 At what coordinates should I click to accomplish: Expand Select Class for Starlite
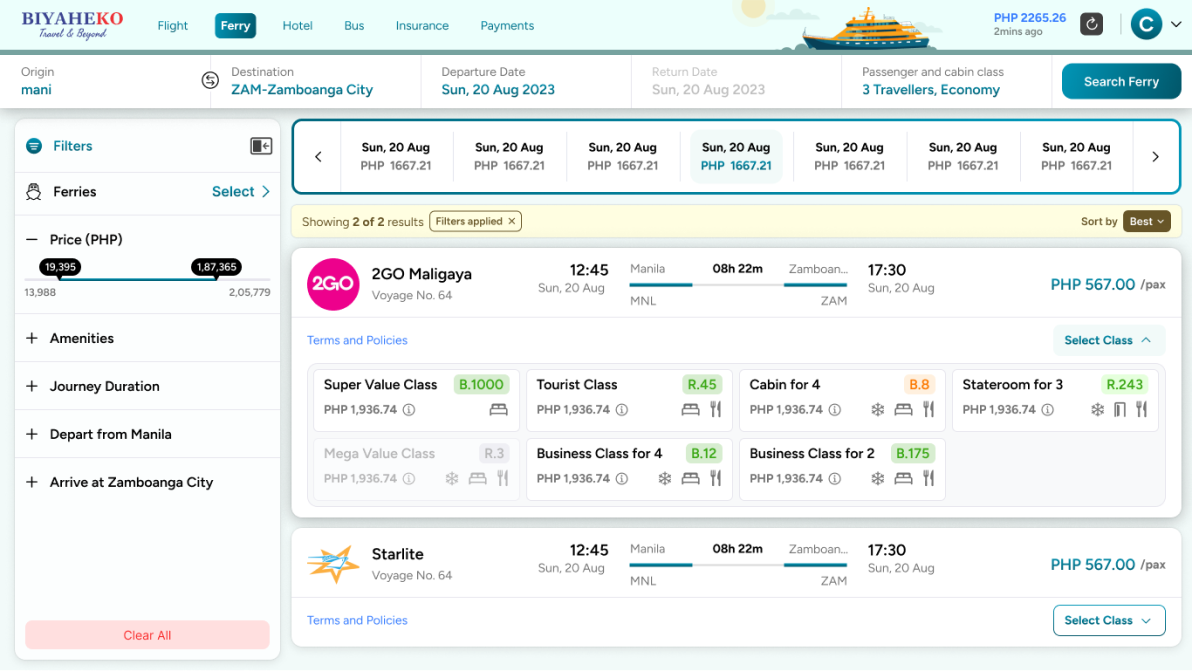[1108, 620]
